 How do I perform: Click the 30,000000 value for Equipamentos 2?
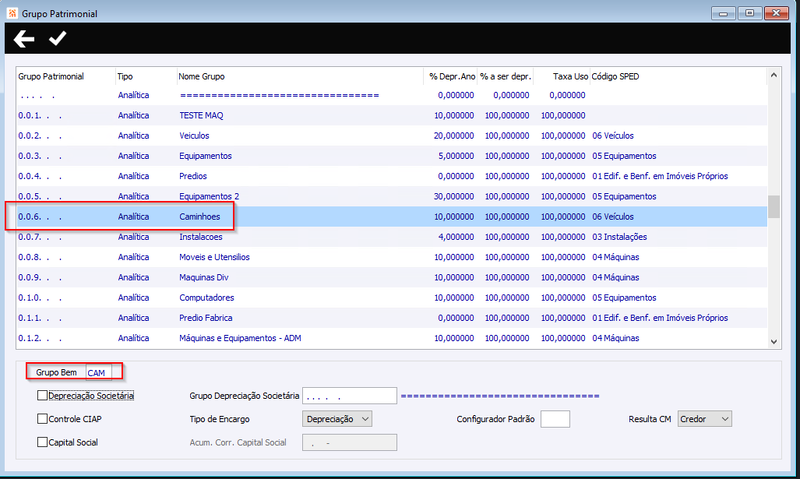pyautogui.click(x=454, y=196)
